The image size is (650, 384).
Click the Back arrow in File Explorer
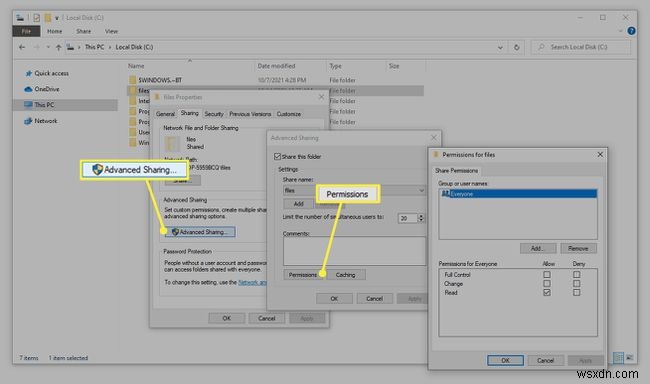(x=22, y=47)
